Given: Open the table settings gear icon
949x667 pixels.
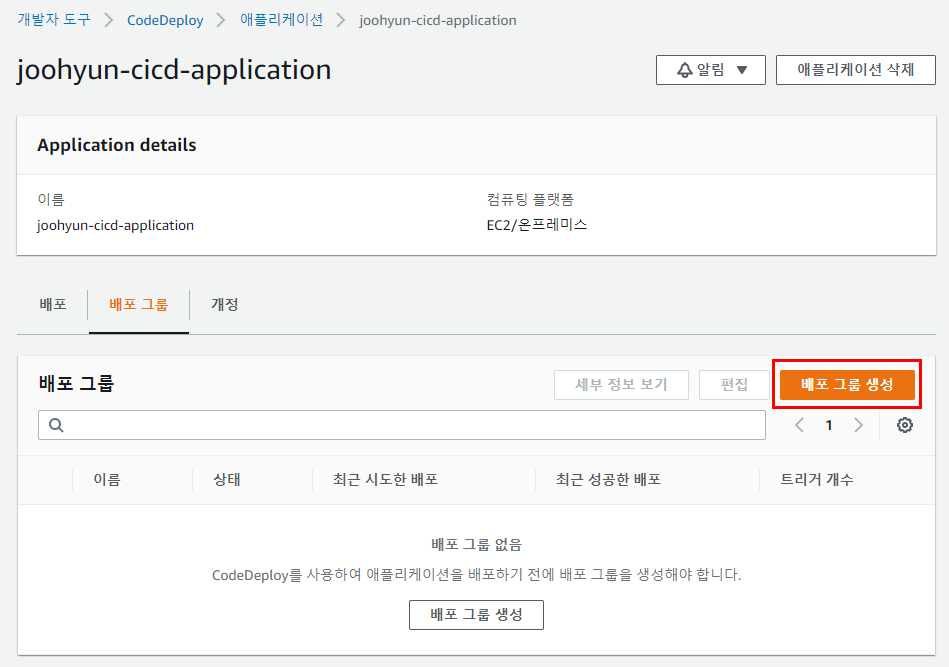Looking at the screenshot, I should pos(904,425).
